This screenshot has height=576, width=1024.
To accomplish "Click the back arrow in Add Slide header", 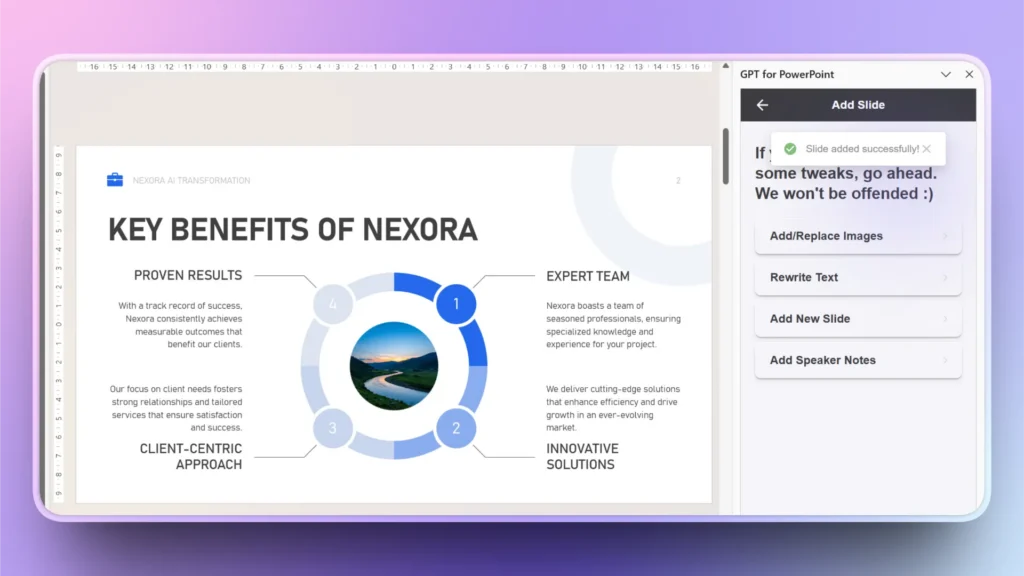I will tap(762, 105).
